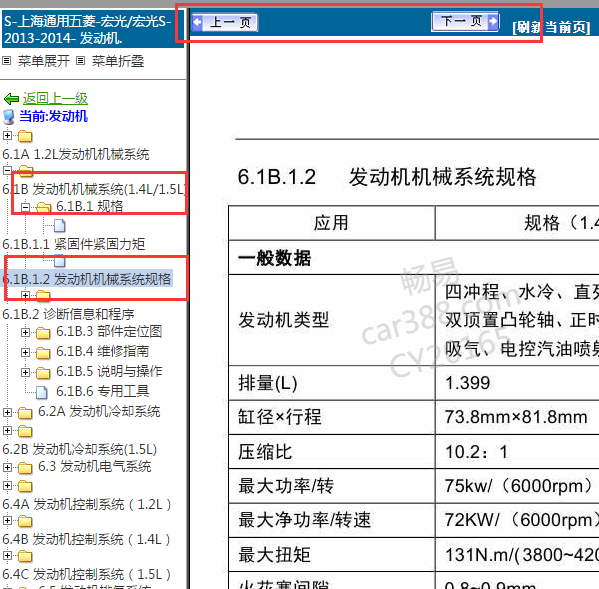Expand 6.2B 发动机冷却系统(1.5L) node
The width and height of the screenshot is (599, 589).
pos(7,430)
